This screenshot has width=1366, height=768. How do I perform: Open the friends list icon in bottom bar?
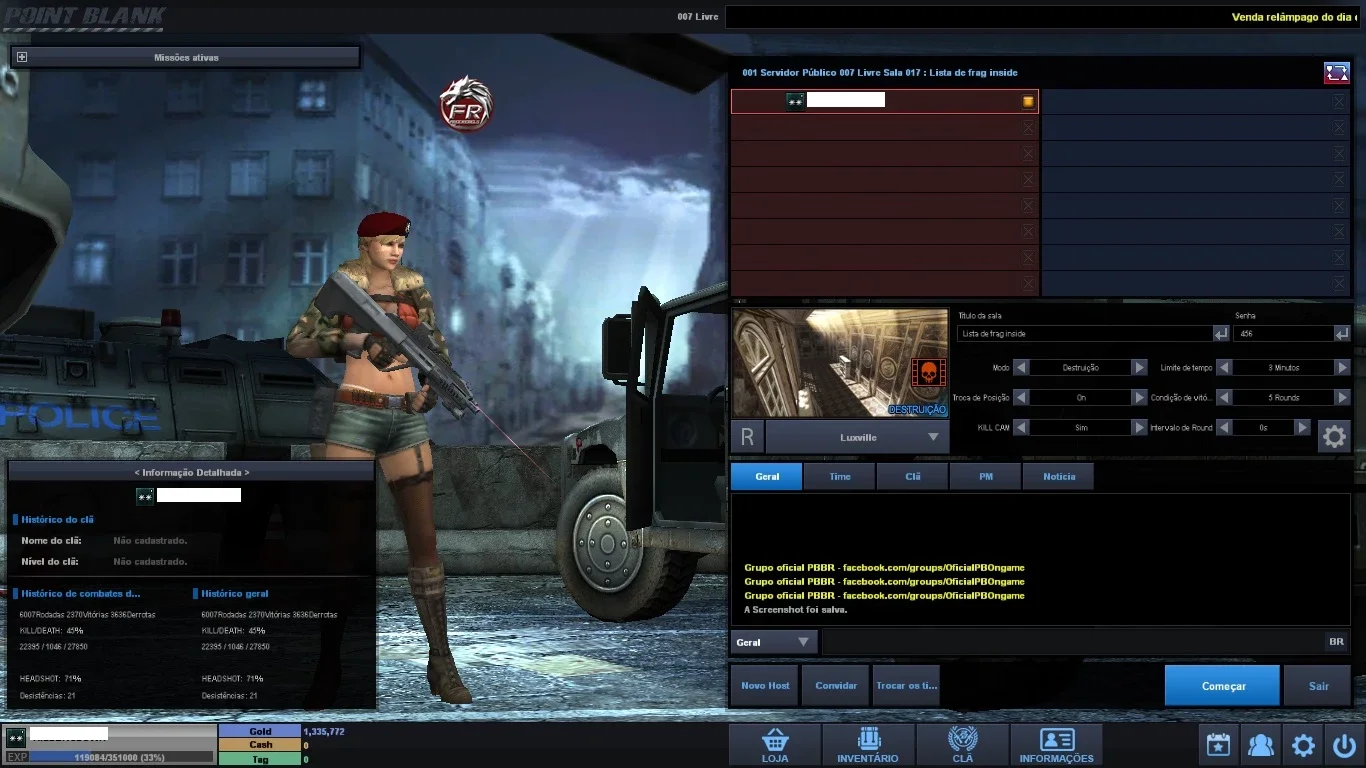[x=1261, y=745]
